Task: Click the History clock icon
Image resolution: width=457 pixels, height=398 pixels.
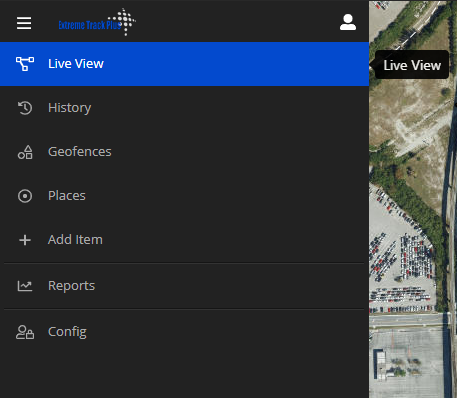Action: (25, 108)
